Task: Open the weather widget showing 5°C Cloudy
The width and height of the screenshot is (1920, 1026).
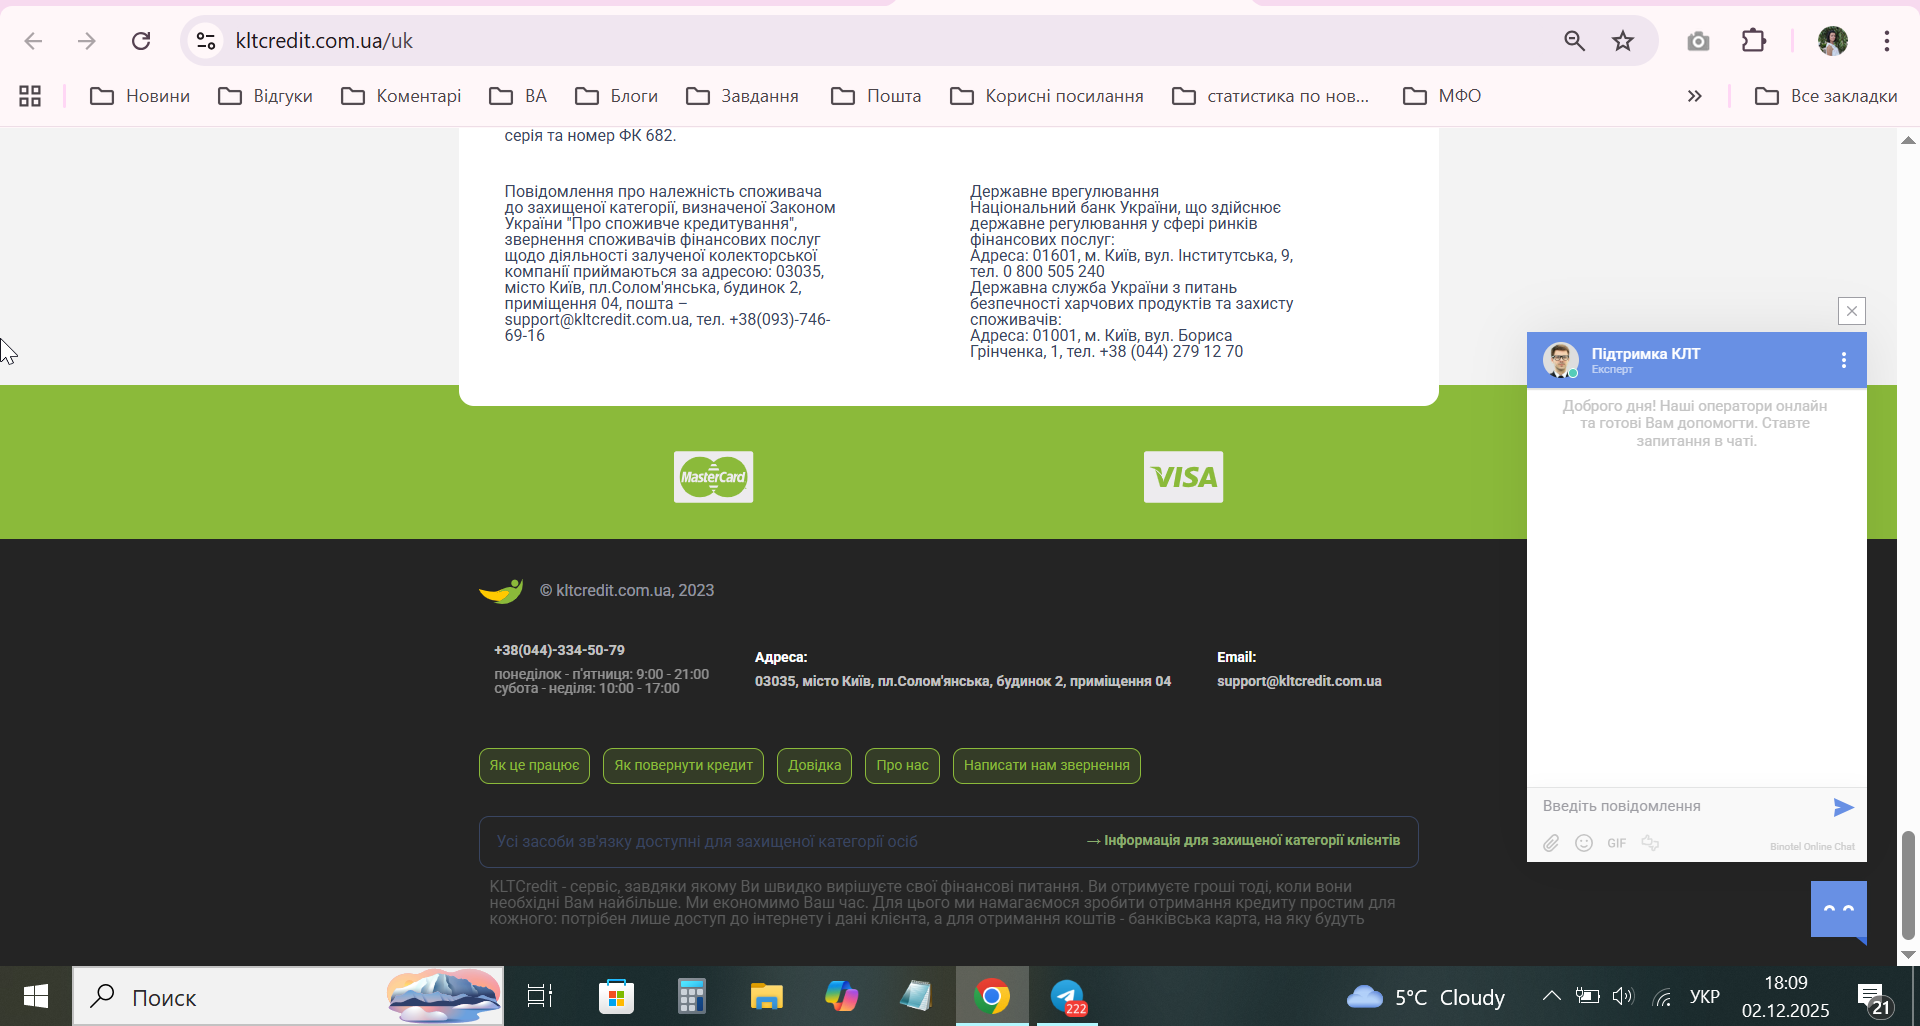Action: pyautogui.click(x=1425, y=997)
